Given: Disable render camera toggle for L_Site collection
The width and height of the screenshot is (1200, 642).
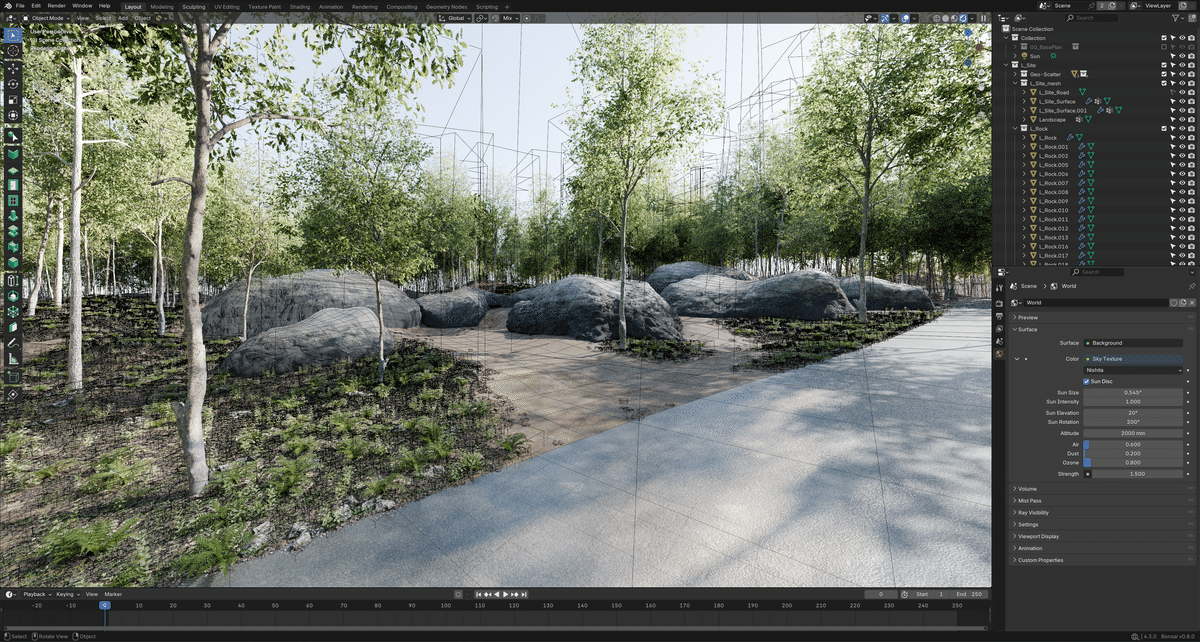Looking at the screenshot, I should pyautogui.click(x=1191, y=65).
